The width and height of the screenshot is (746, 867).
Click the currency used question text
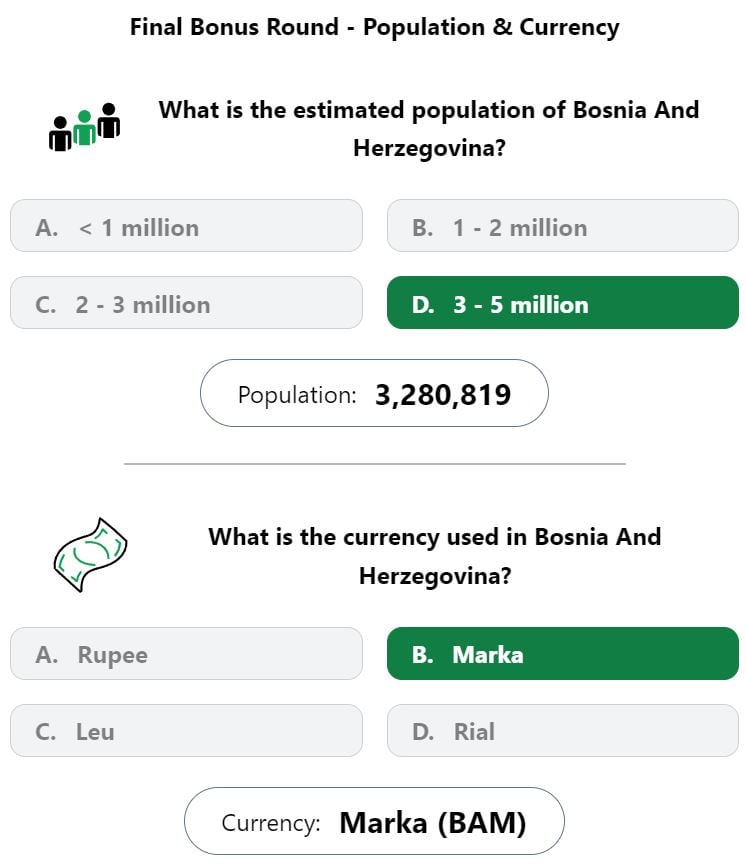coord(435,556)
